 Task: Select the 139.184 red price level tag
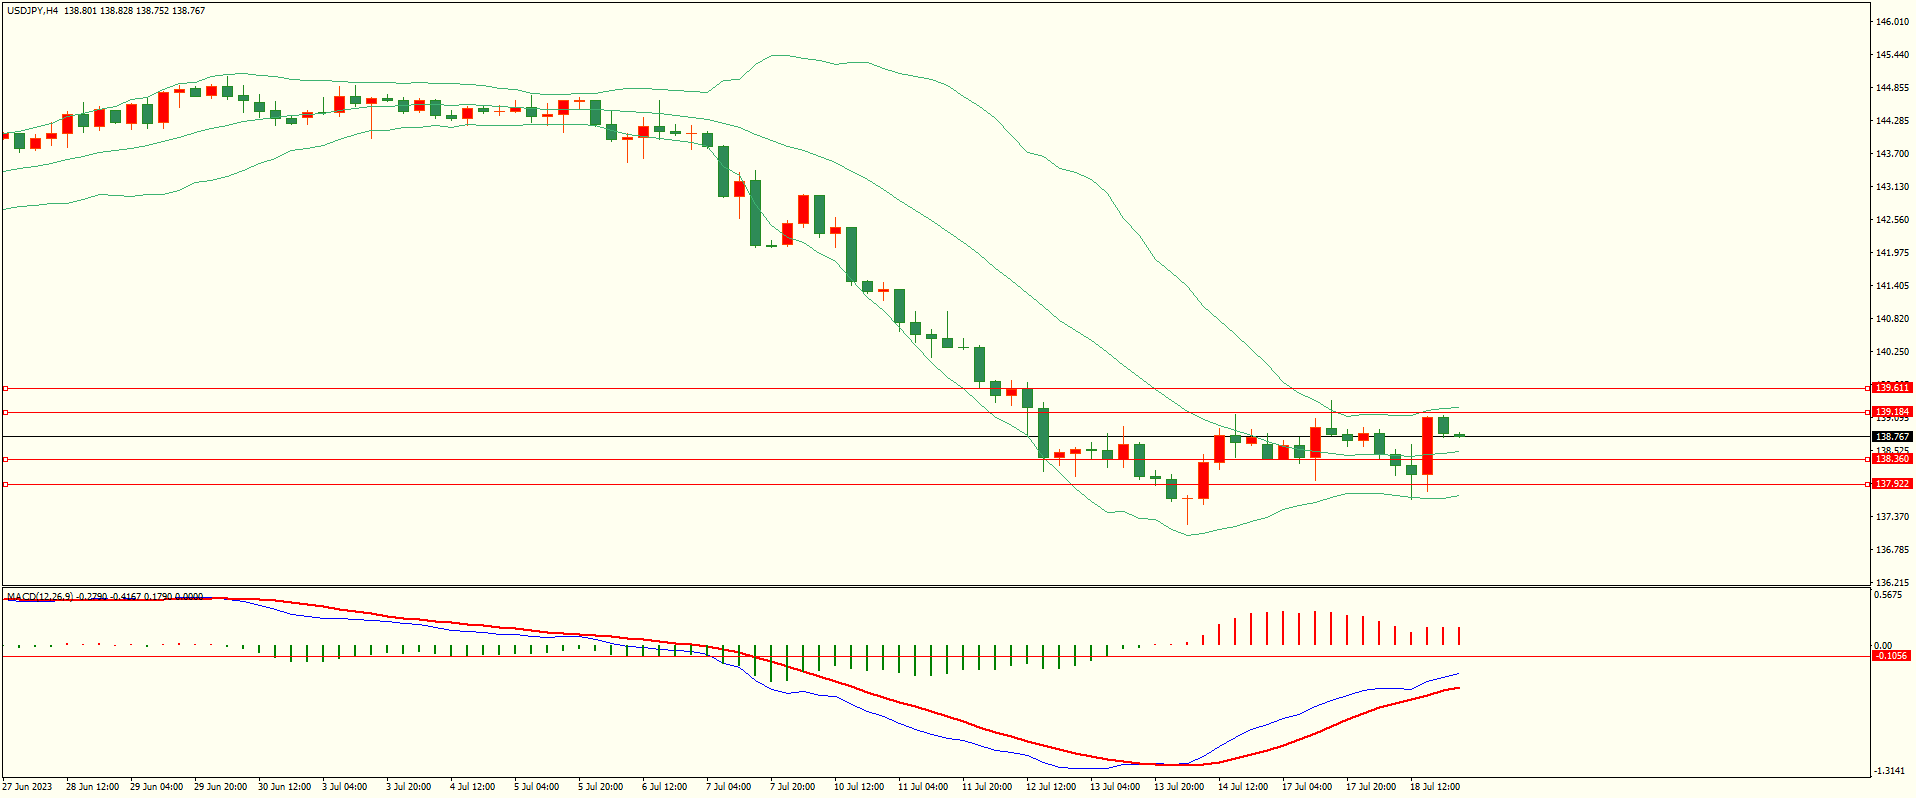click(x=1892, y=412)
